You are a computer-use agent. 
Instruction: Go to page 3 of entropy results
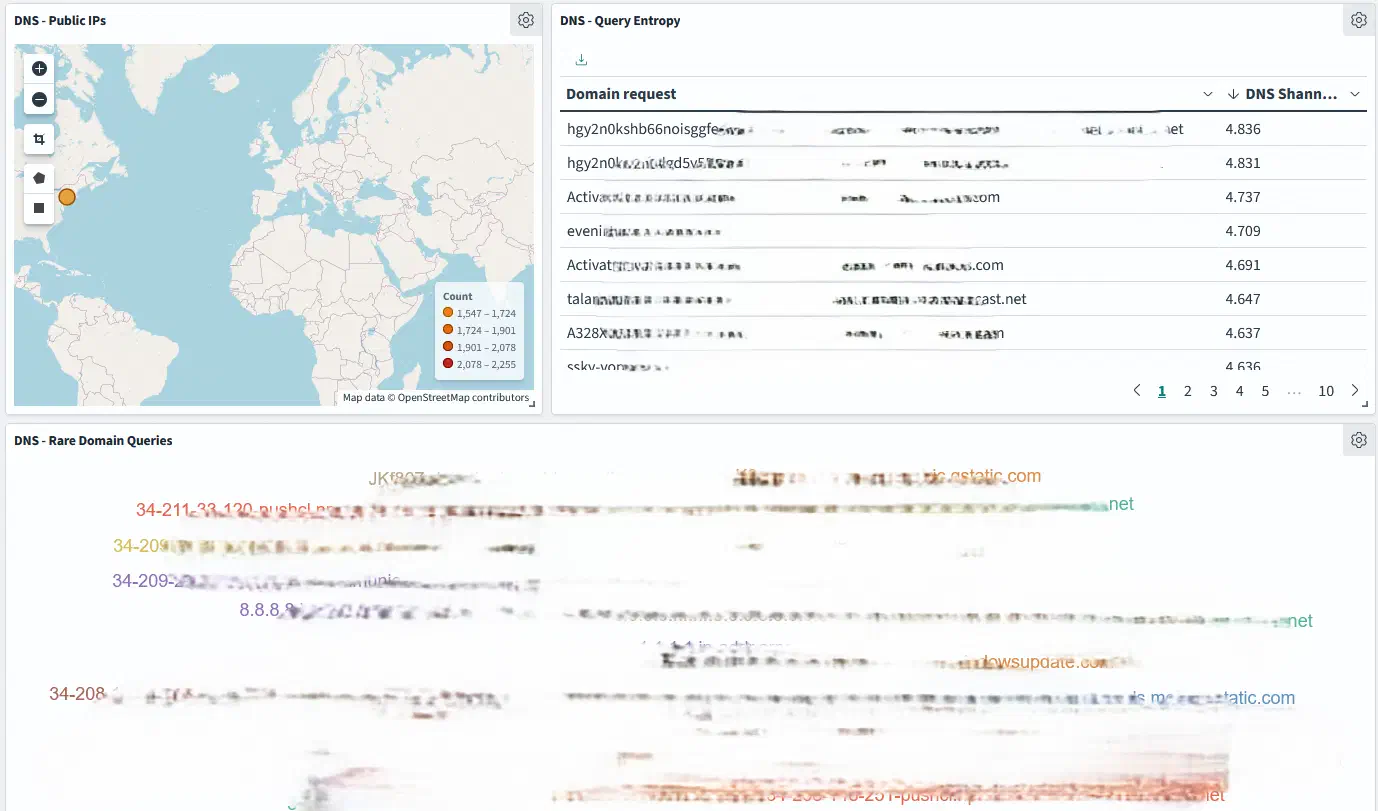click(x=1214, y=391)
